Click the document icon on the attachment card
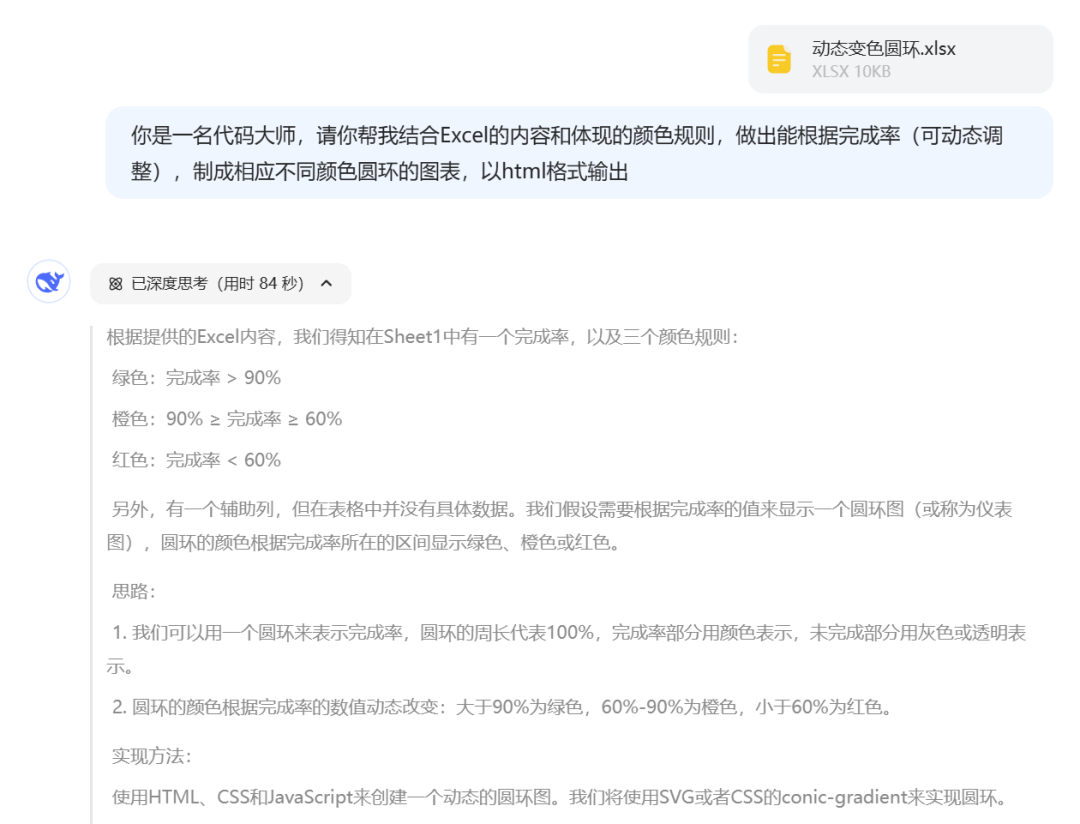 point(779,58)
